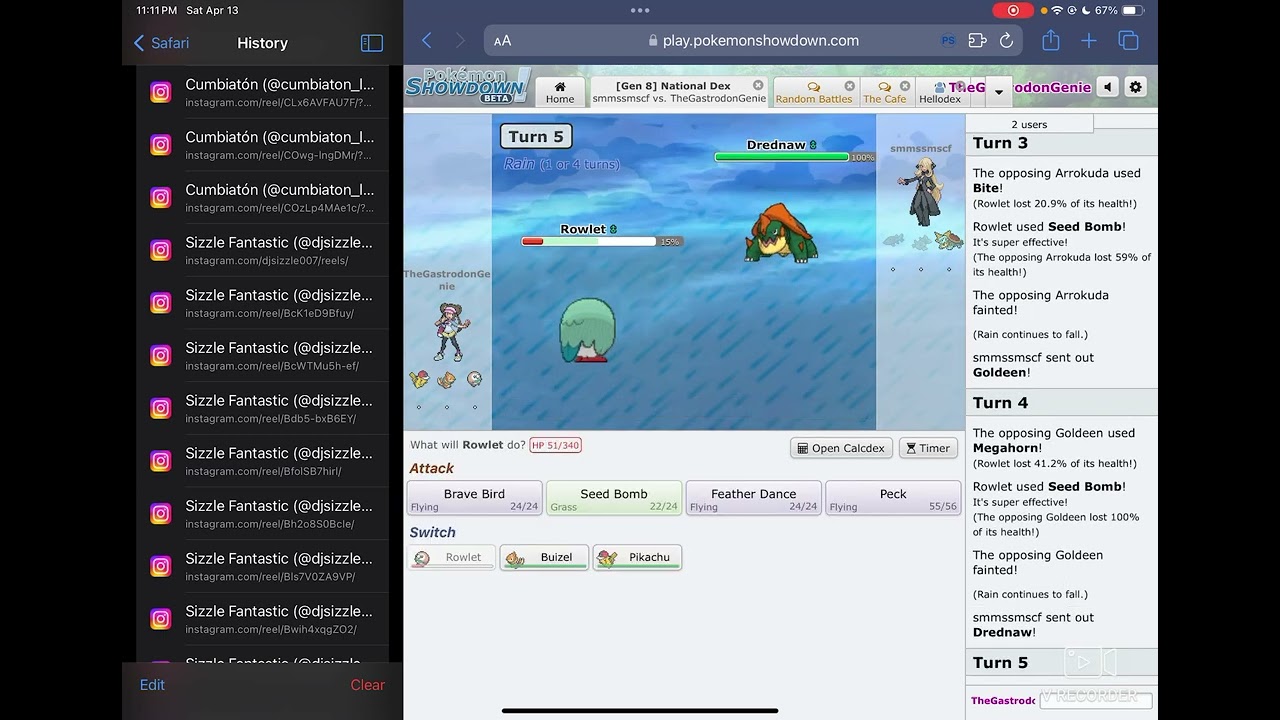Toggle the sound speaker icon
The height and width of the screenshot is (720, 1280).
(x=1107, y=87)
